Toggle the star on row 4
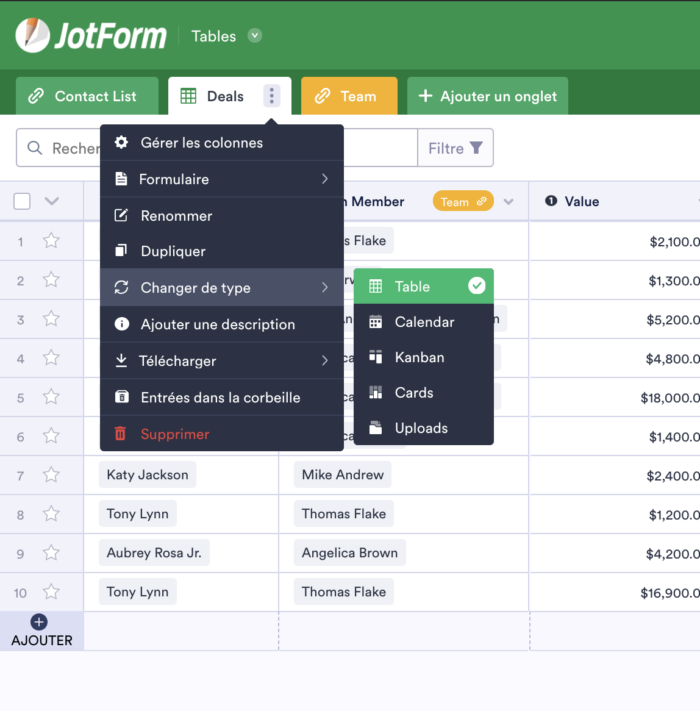This screenshot has width=700, height=711. click(x=51, y=357)
